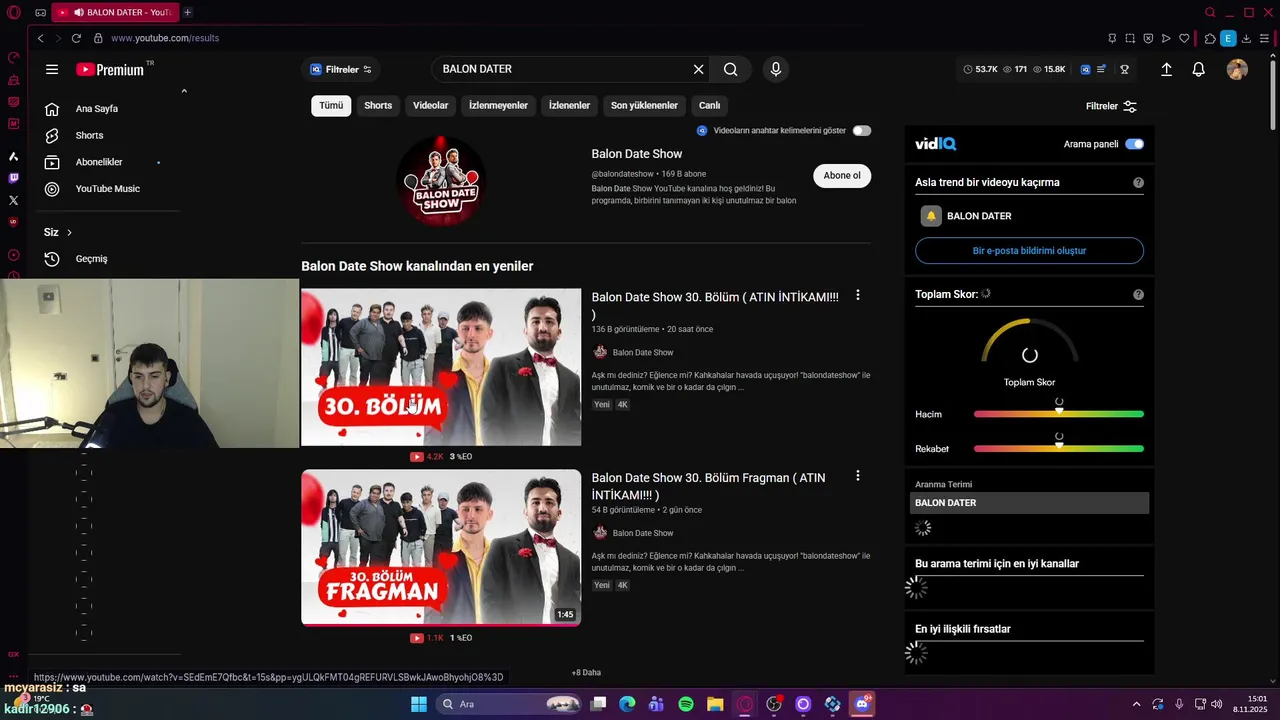Open YouTube notifications bell
This screenshot has height=720, width=1280.
(x=1198, y=70)
